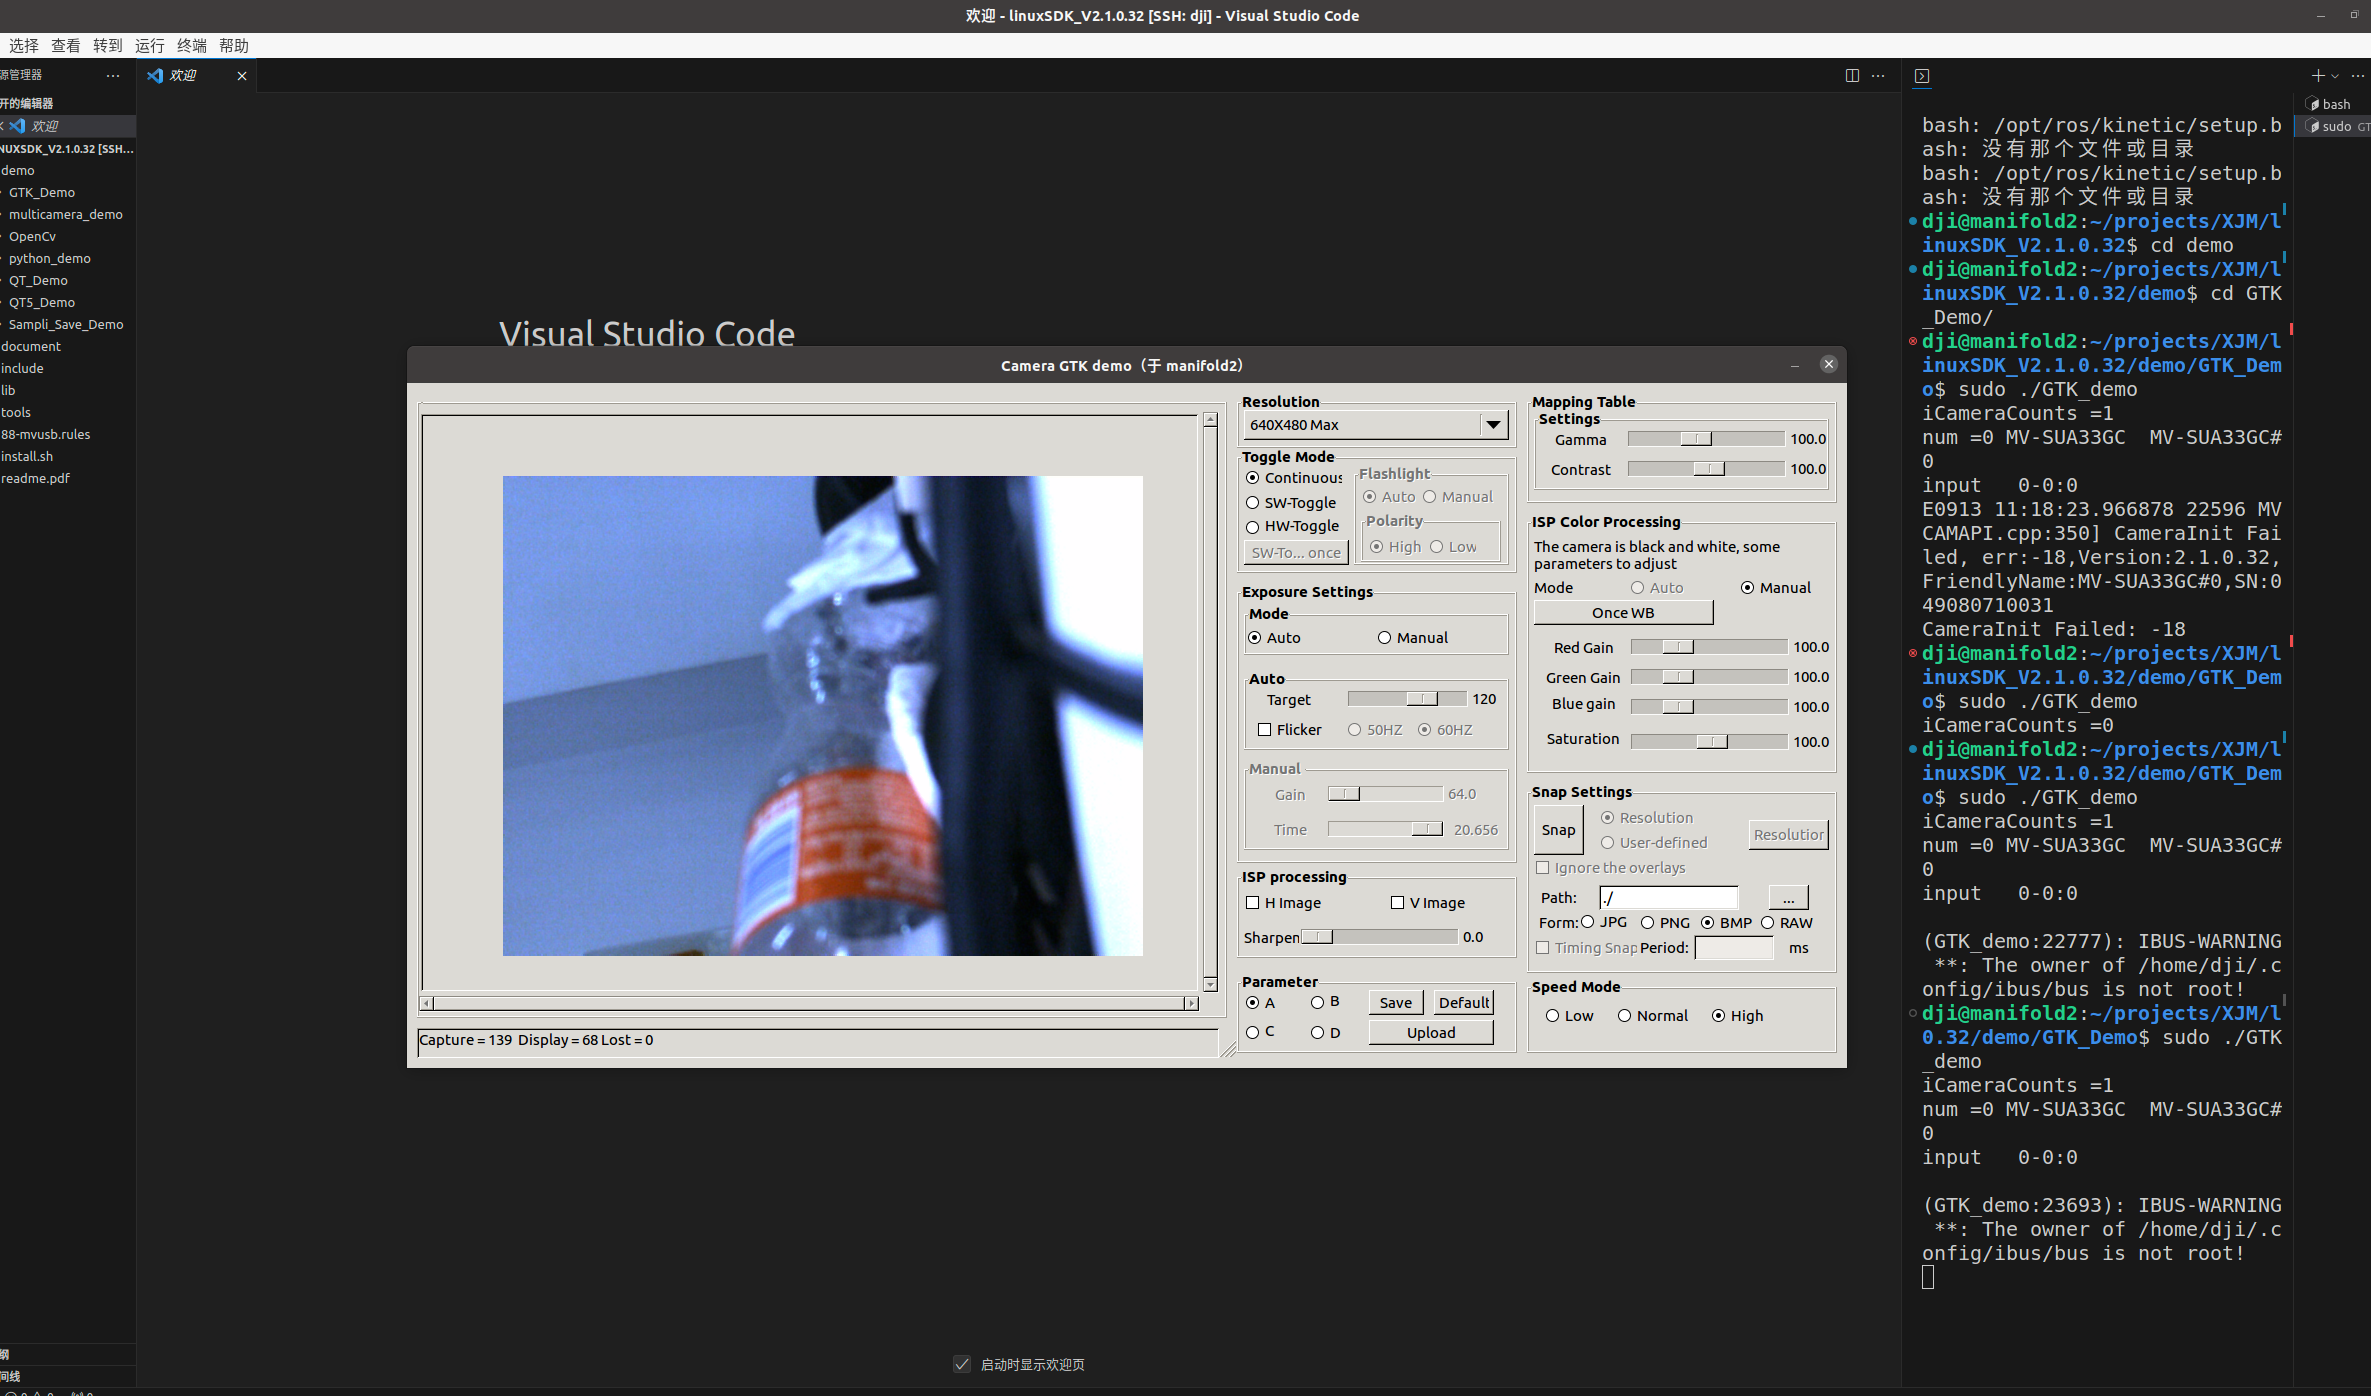The height and width of the screenshot is (1396, 2371).
Task: Expand the GTK_Demo folder
Action: (x=42, y=192)
